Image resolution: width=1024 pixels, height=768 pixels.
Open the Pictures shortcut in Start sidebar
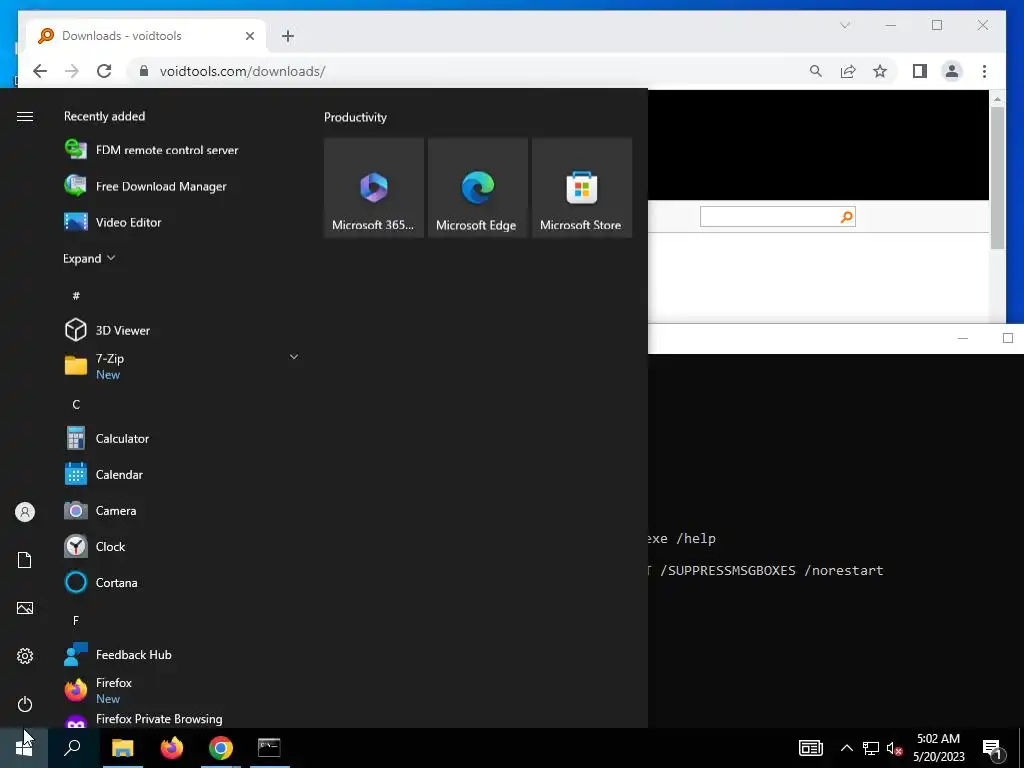coord(25,608)
